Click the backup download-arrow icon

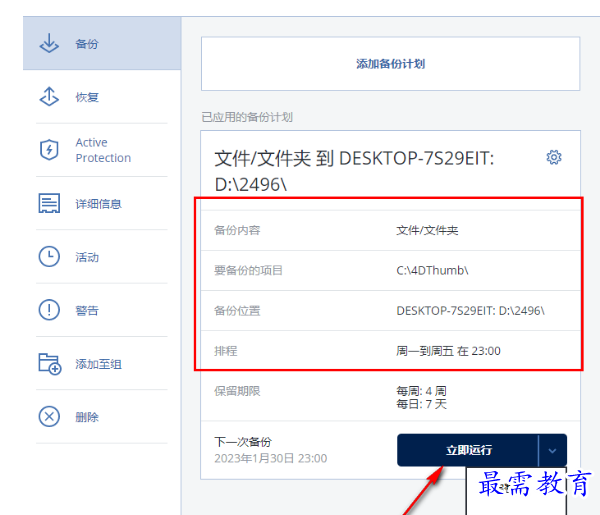[x=49, y=43]
